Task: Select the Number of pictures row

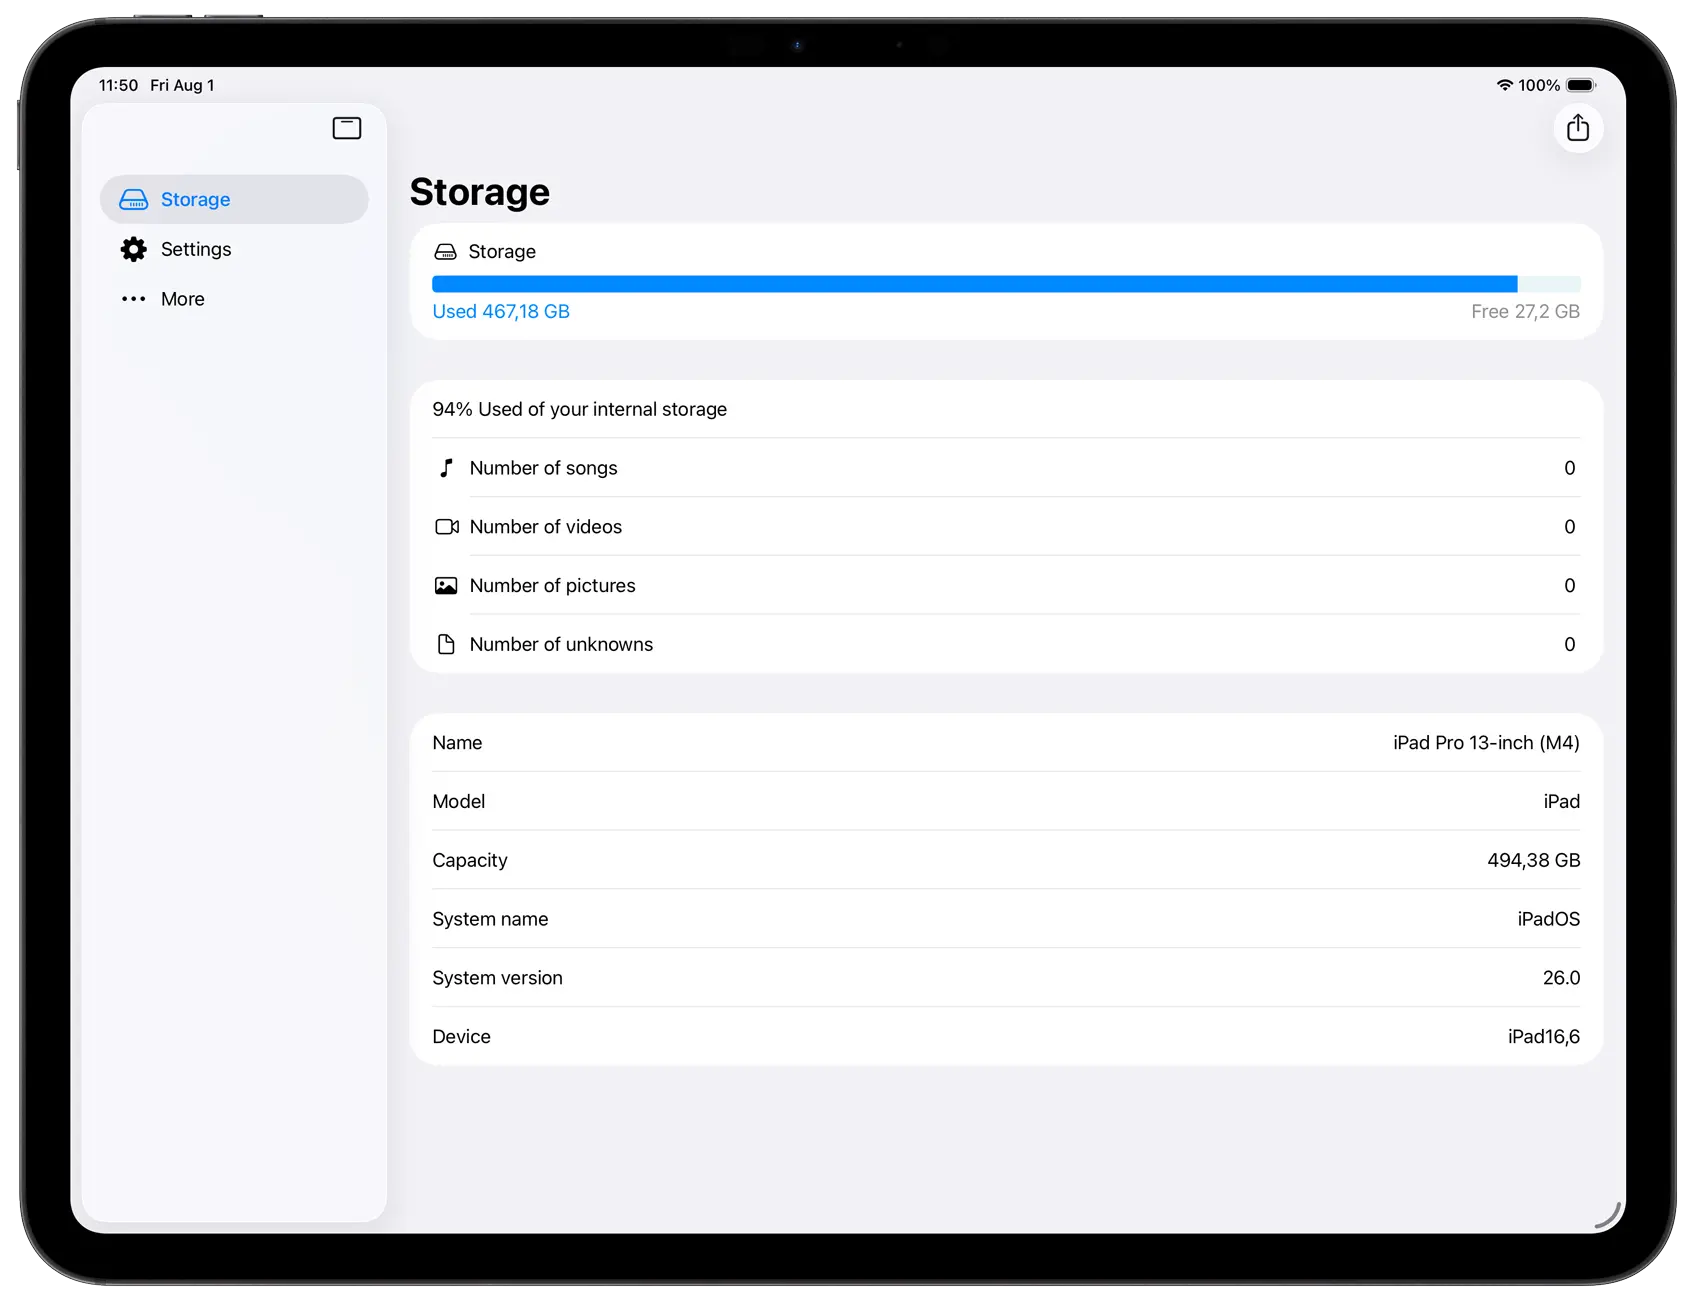Action: coord(1006,586)
